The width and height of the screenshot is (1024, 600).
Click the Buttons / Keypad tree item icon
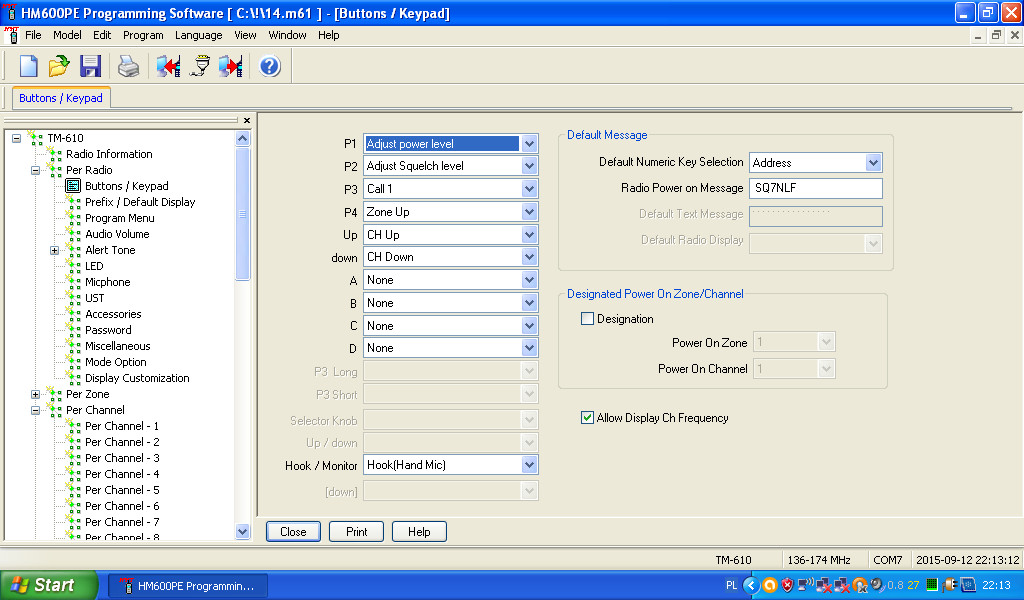(73, 186)
